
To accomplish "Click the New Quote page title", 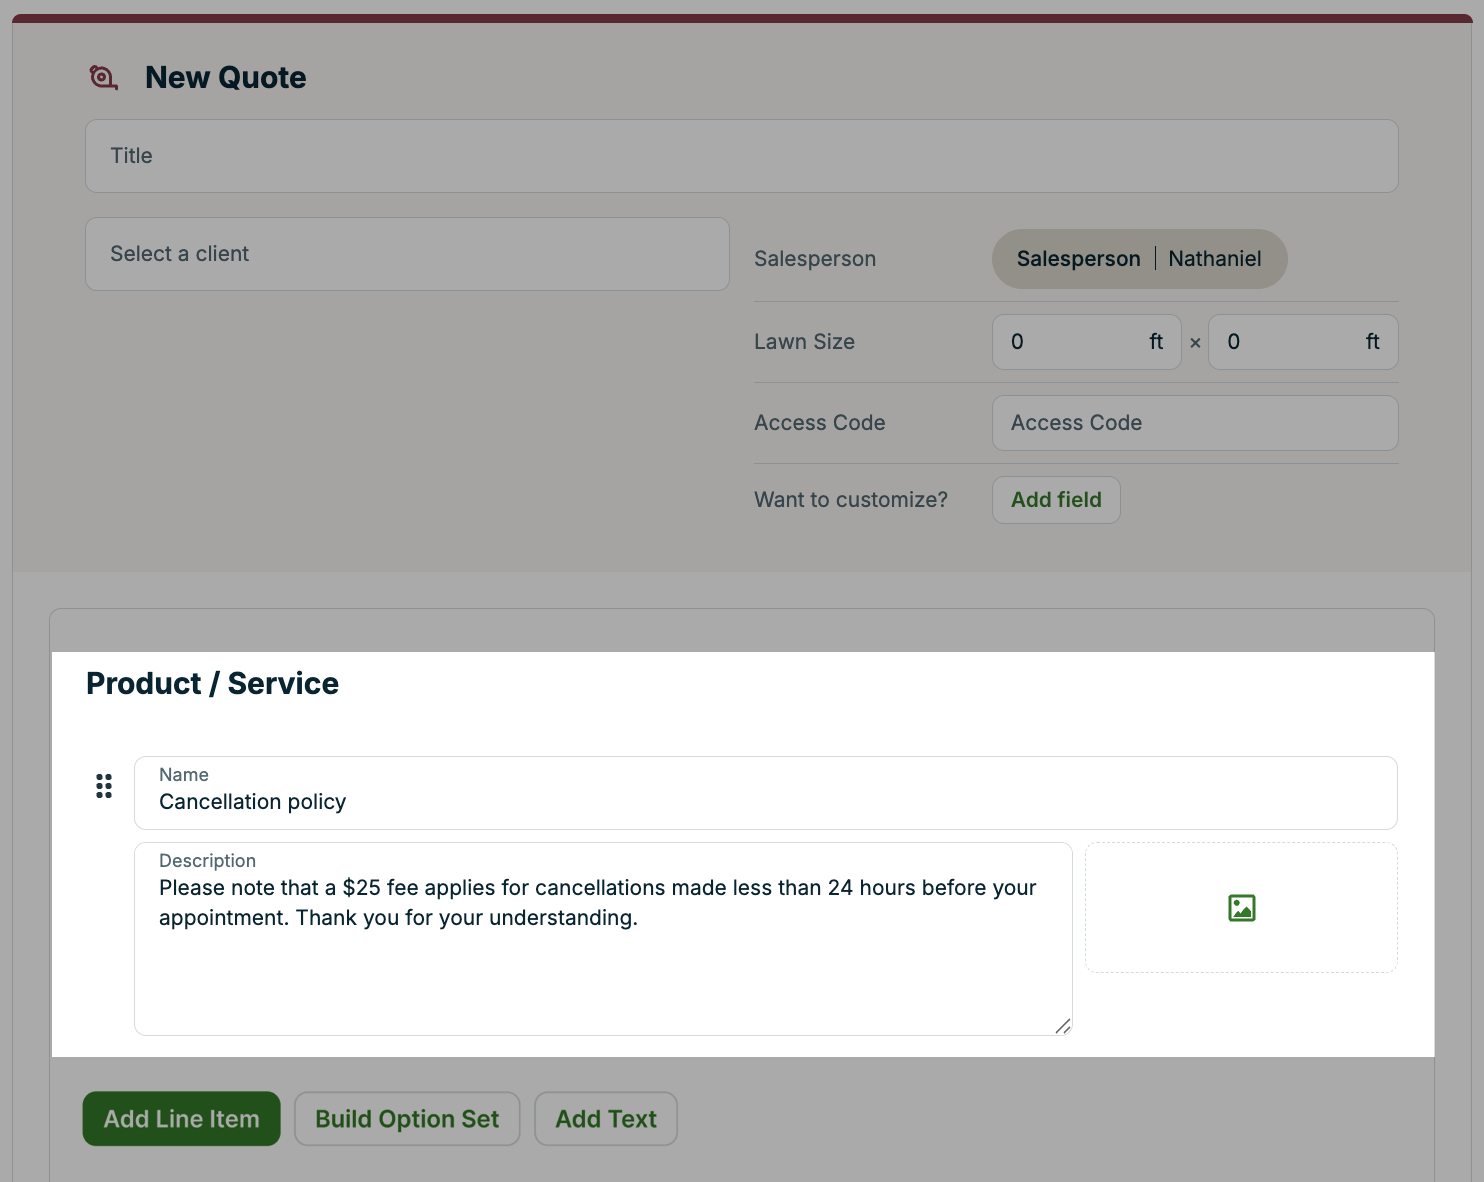I will pos(226,78).
